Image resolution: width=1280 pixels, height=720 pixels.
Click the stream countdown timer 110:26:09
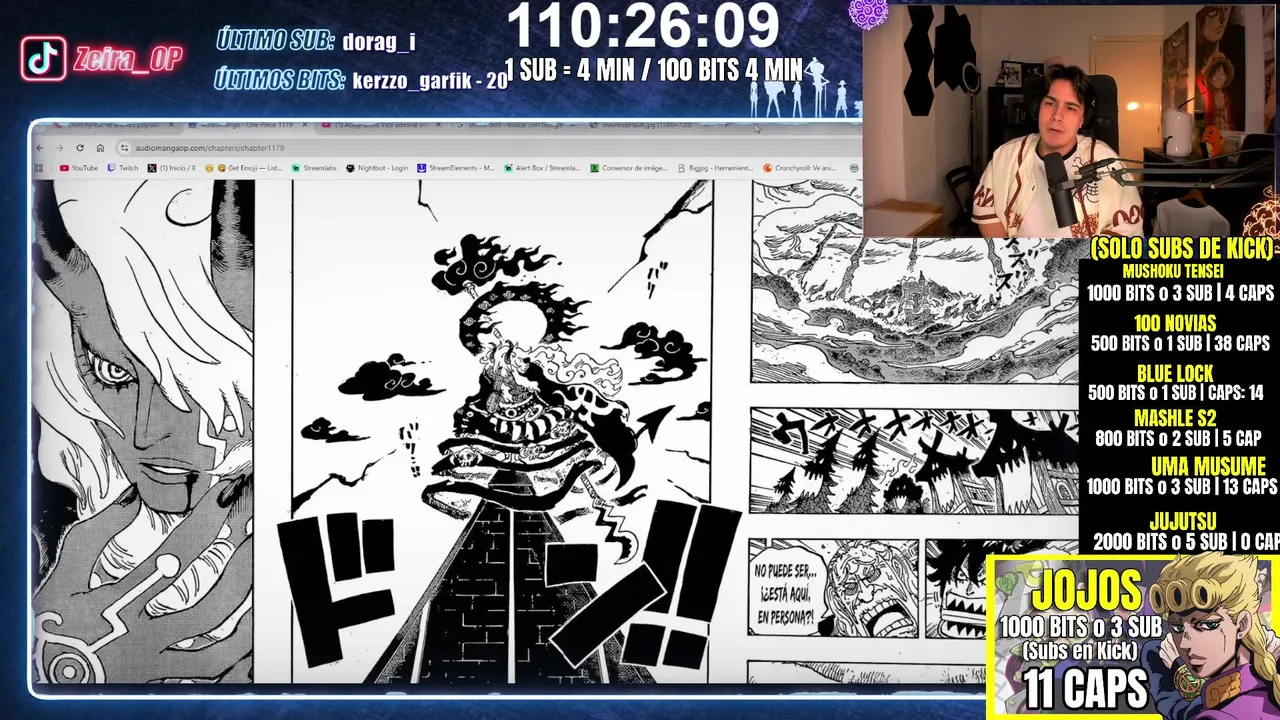click(643, 27)
